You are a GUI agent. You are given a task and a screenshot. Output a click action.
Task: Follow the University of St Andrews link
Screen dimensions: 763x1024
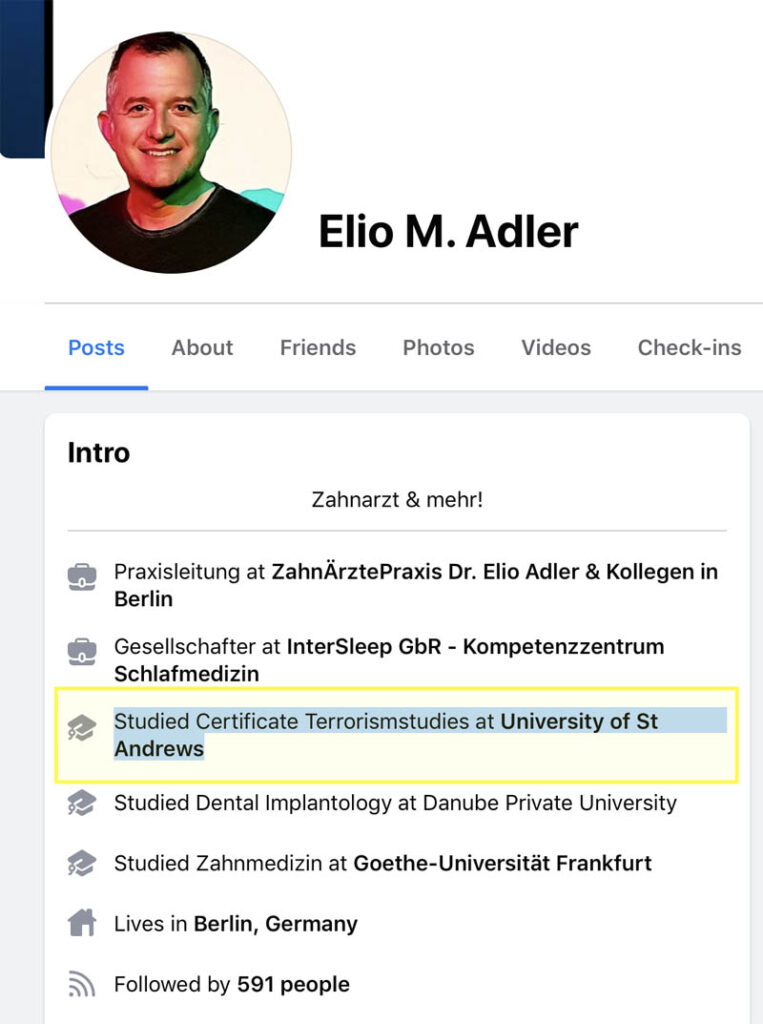point(578,721)
